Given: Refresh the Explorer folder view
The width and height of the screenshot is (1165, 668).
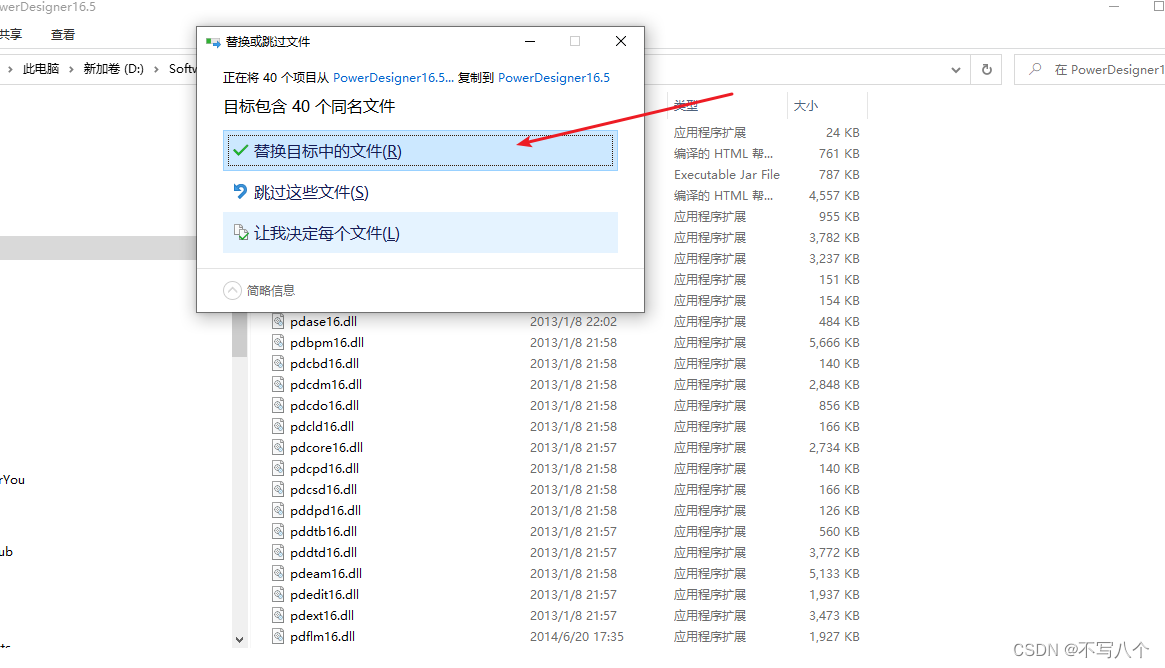Looking at the screenshot, I should [x=987, y=70].
